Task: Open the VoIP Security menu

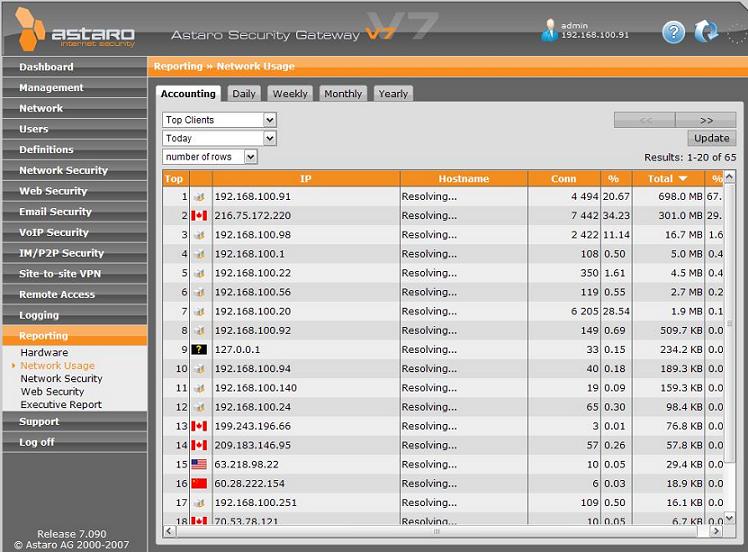Action: tap(75, 232)
